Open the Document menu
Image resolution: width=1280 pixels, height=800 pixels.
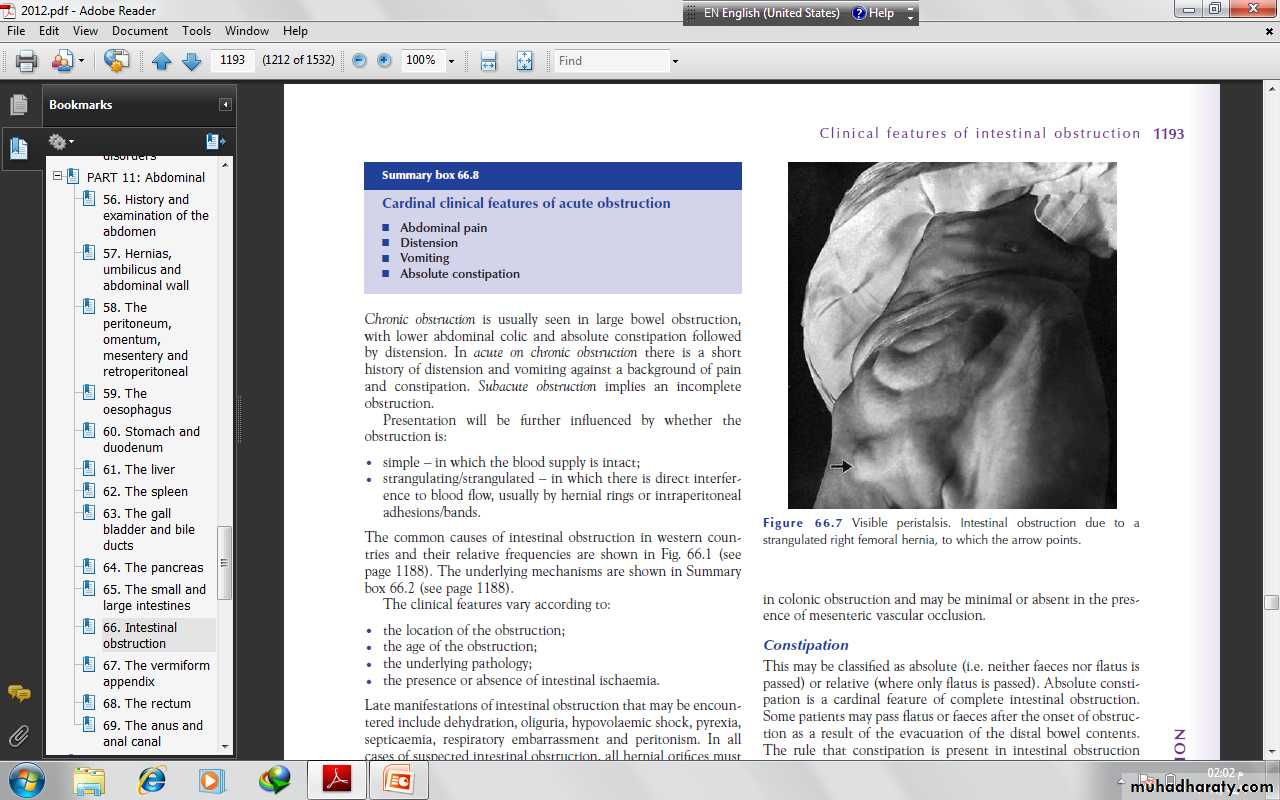(x=139, y=31)
